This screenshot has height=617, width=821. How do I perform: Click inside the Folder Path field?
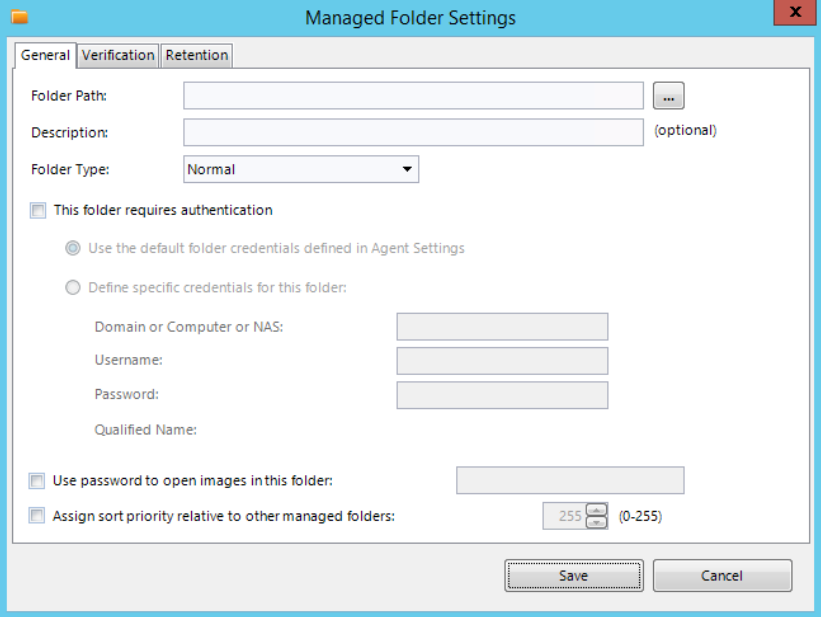pyautogui.click(x=410, y=95)
